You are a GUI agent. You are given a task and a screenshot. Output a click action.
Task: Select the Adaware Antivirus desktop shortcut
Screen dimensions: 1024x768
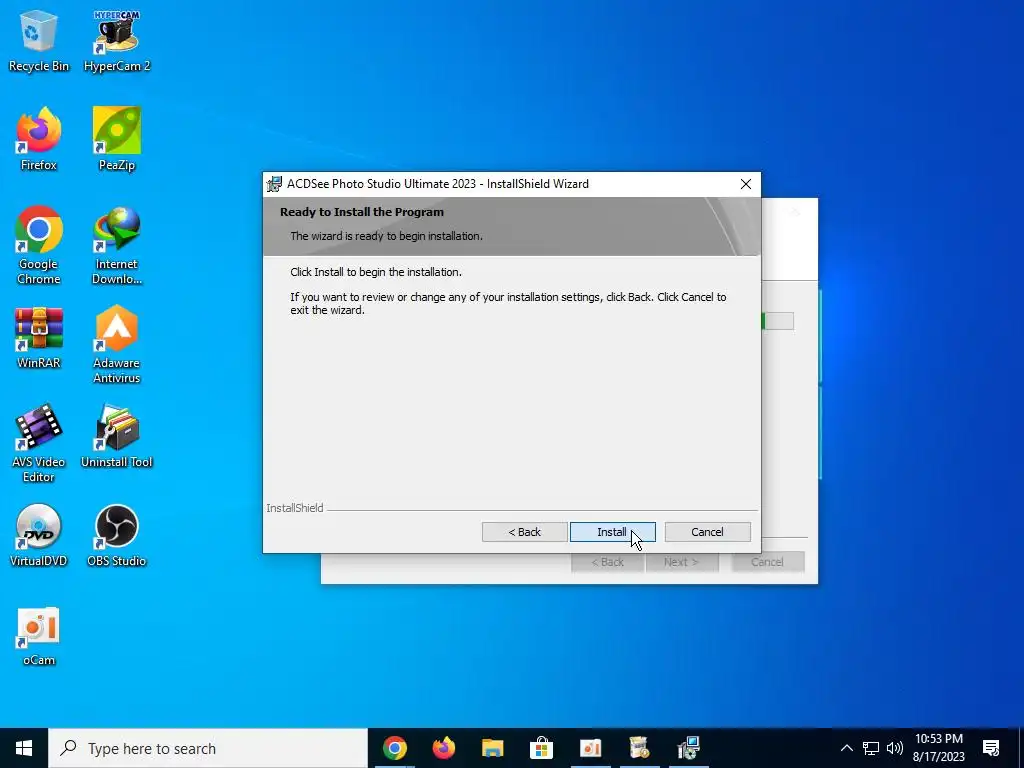pyautogui.click(x=117, y=345)
